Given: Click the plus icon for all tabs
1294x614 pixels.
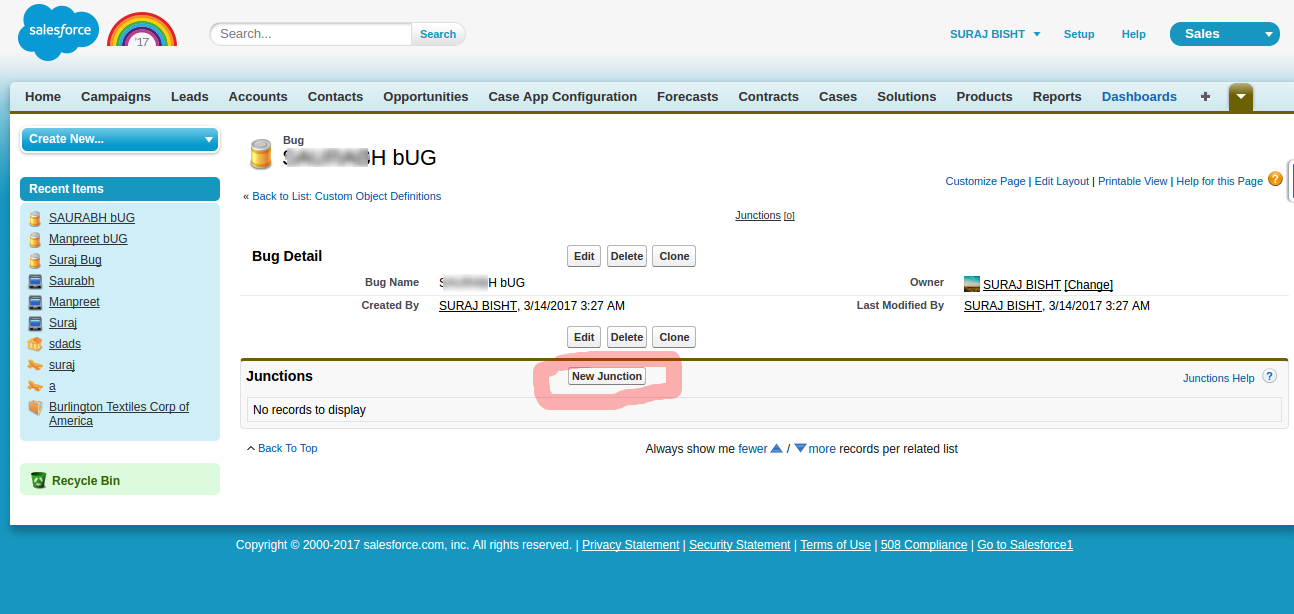Looking at the screenshot, I should point(1205,97).
